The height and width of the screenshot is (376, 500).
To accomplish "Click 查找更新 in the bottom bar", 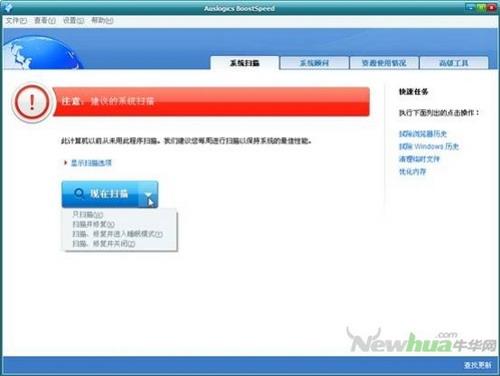I will [x=477, y=365].
